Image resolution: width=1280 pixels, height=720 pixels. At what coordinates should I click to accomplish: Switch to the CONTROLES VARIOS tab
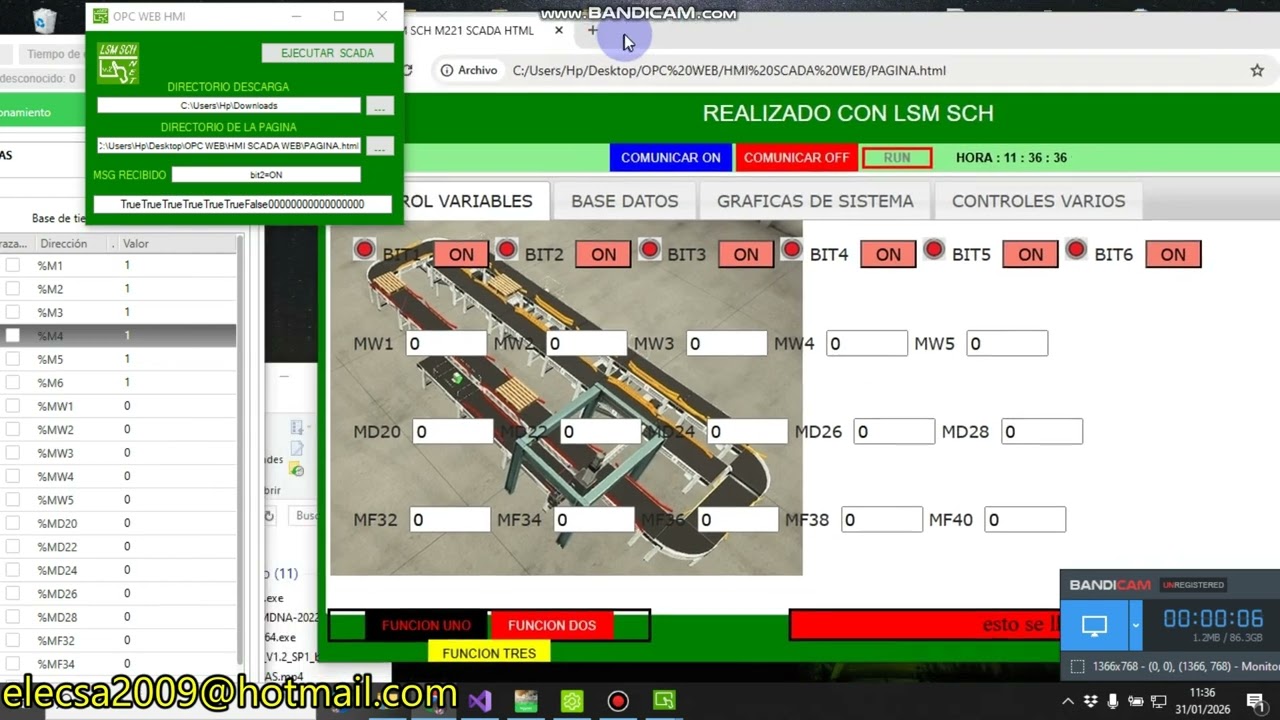tap(1038, 201)
